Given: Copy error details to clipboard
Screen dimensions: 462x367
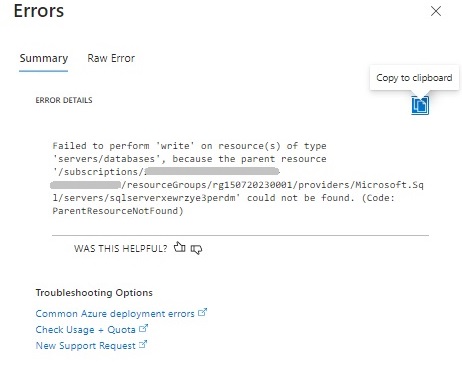Looking at the screenshot, I should [420, 105].
